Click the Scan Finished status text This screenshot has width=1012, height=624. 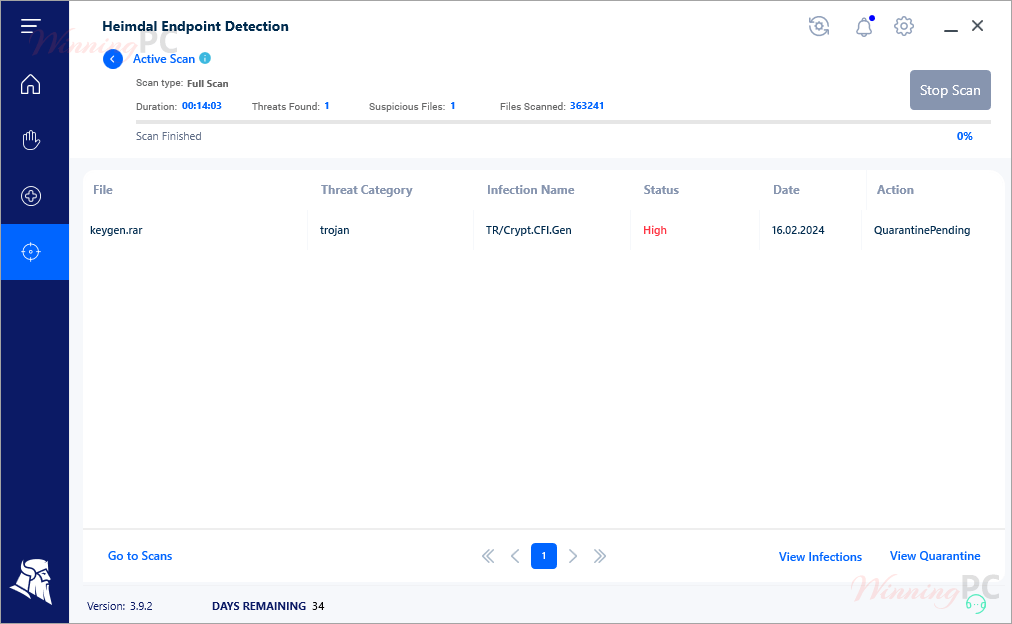tap(168, 136)
